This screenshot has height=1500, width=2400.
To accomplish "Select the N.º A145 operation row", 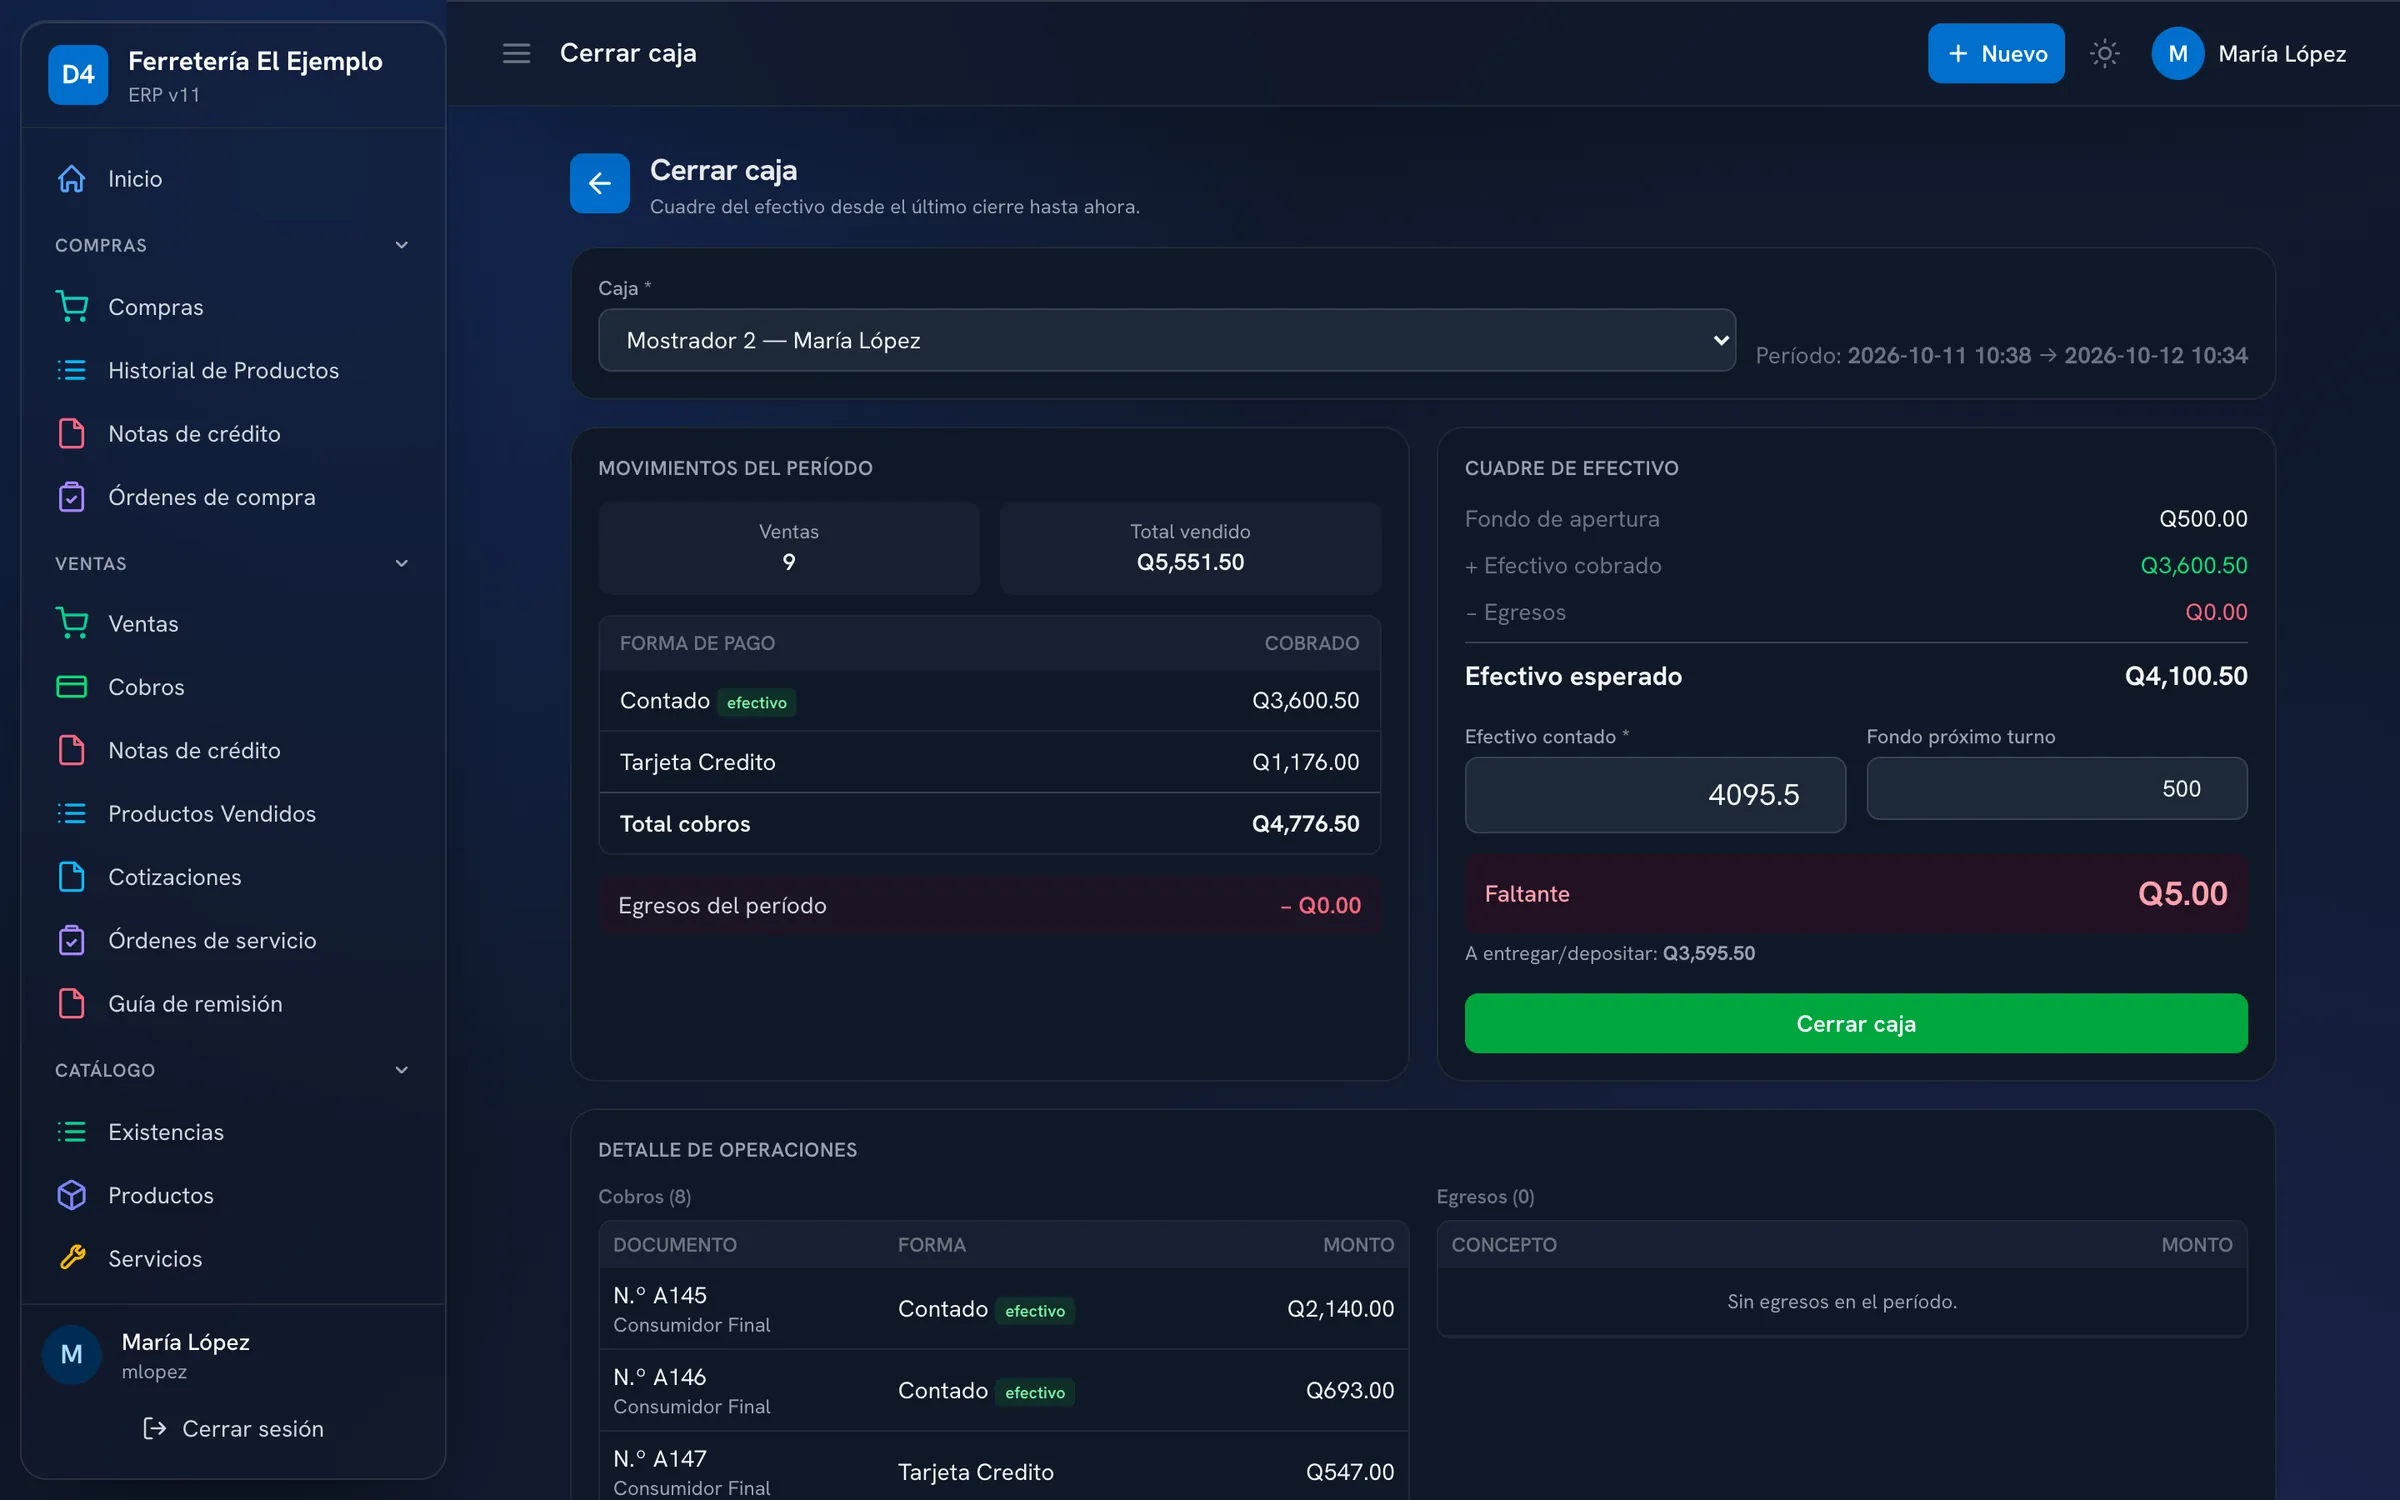I will pyautogui.click(x=1003, y=1309).
